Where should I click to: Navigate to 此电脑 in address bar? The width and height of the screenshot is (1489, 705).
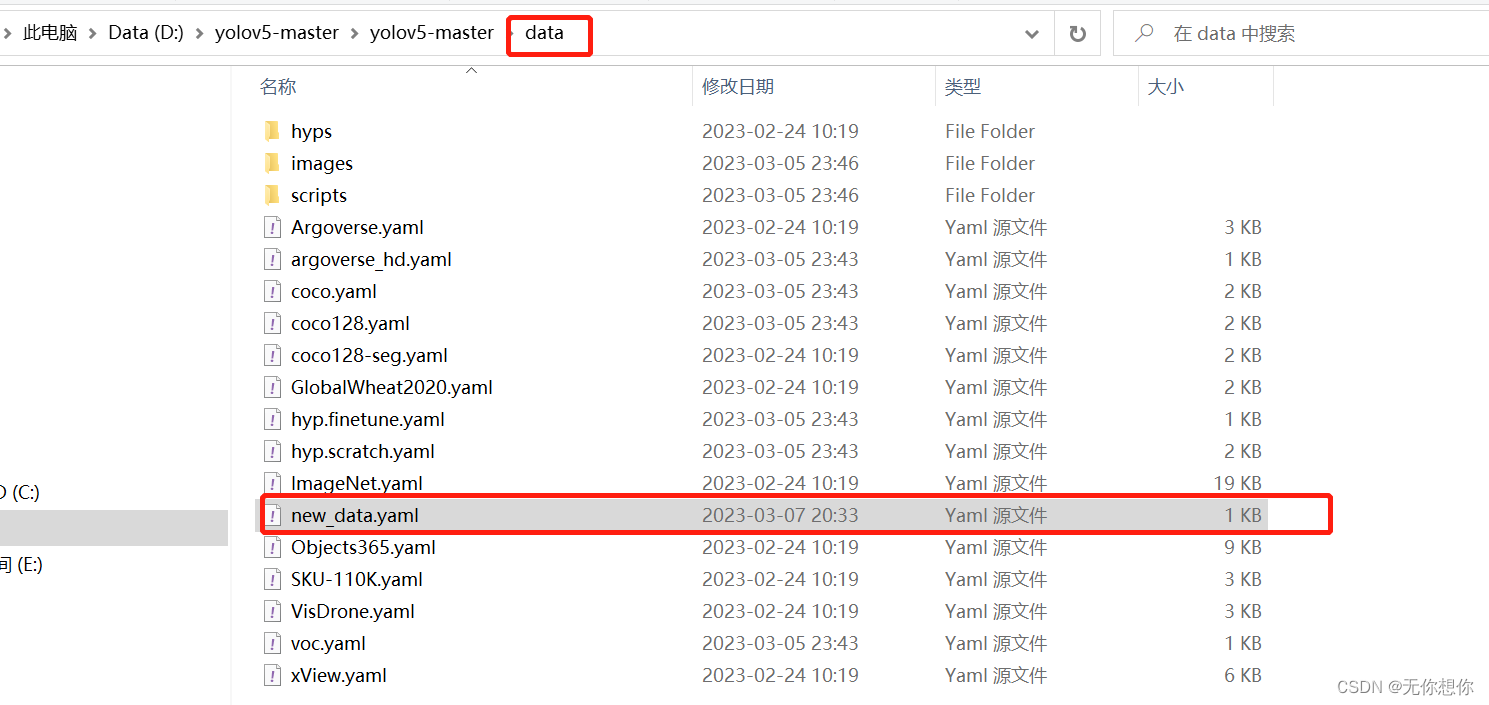click(50, 33)
